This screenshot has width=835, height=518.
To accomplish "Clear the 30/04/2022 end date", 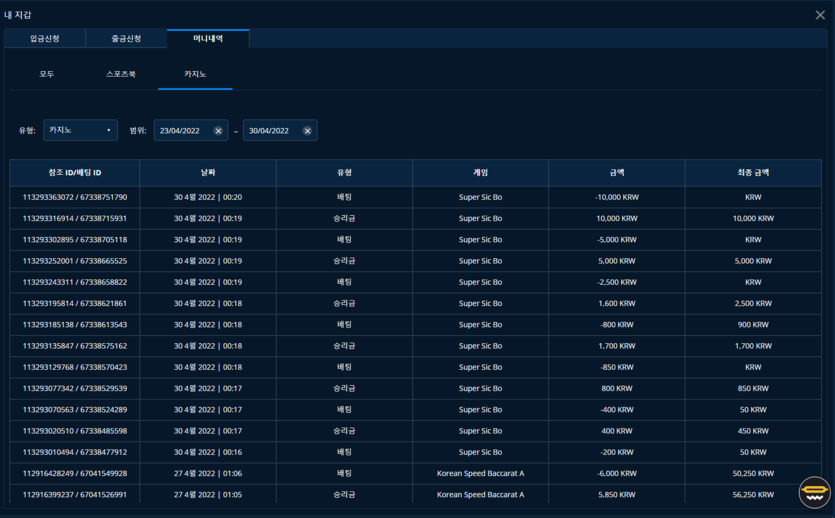I will [307, 131].
